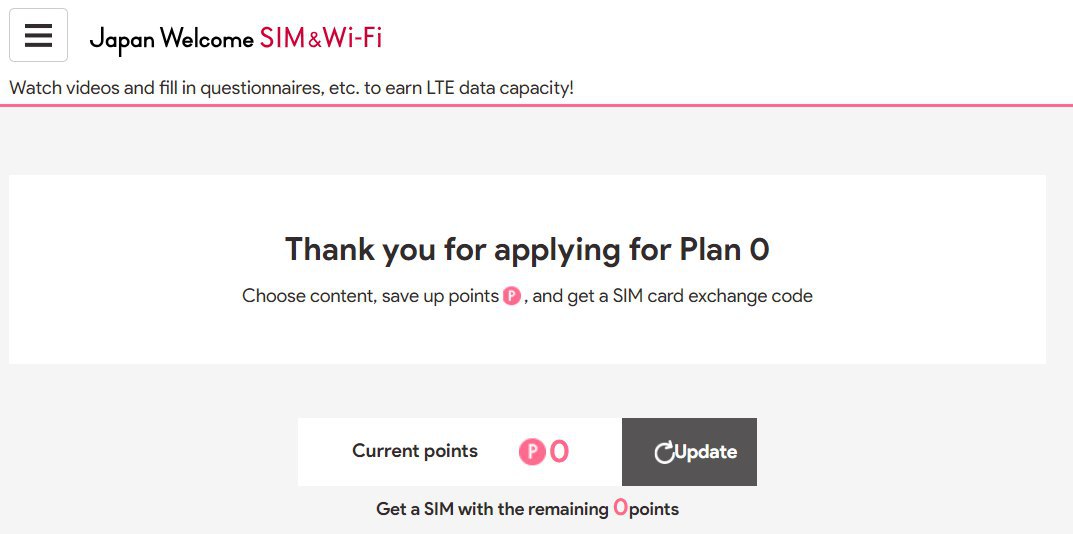Click the refresh arrow icon on Update
The height and width of the screenshot is (534, 1073).
point(664,453)
